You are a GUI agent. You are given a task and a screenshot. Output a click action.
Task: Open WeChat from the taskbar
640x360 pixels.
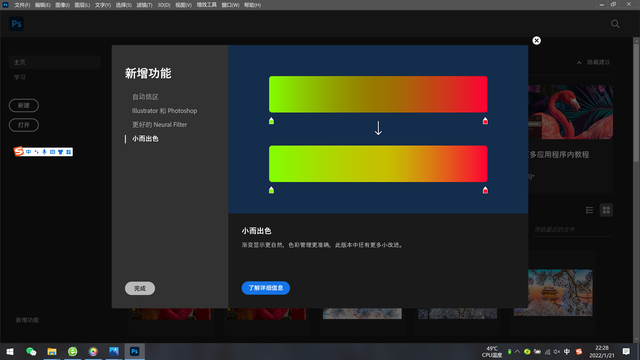point(31,351)
